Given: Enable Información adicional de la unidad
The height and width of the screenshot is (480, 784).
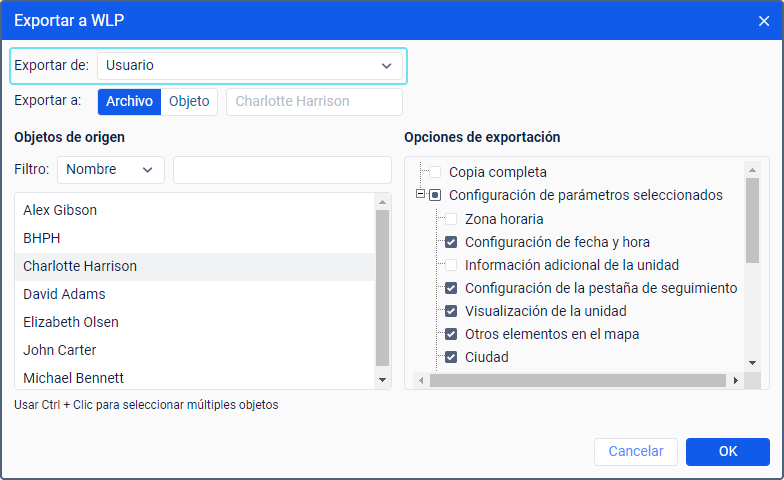Looking at the screenshot, I should (x=451, y=265).
